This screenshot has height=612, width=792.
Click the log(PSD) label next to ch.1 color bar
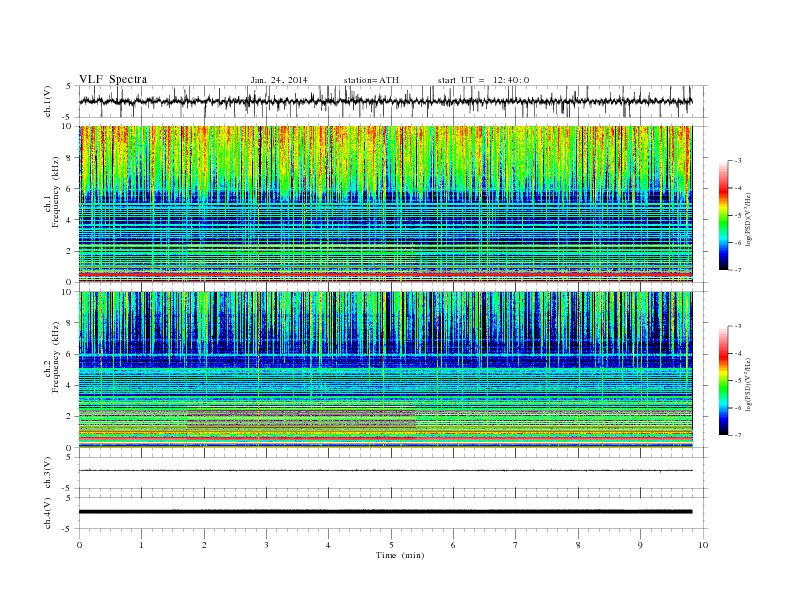pos(749,218)
